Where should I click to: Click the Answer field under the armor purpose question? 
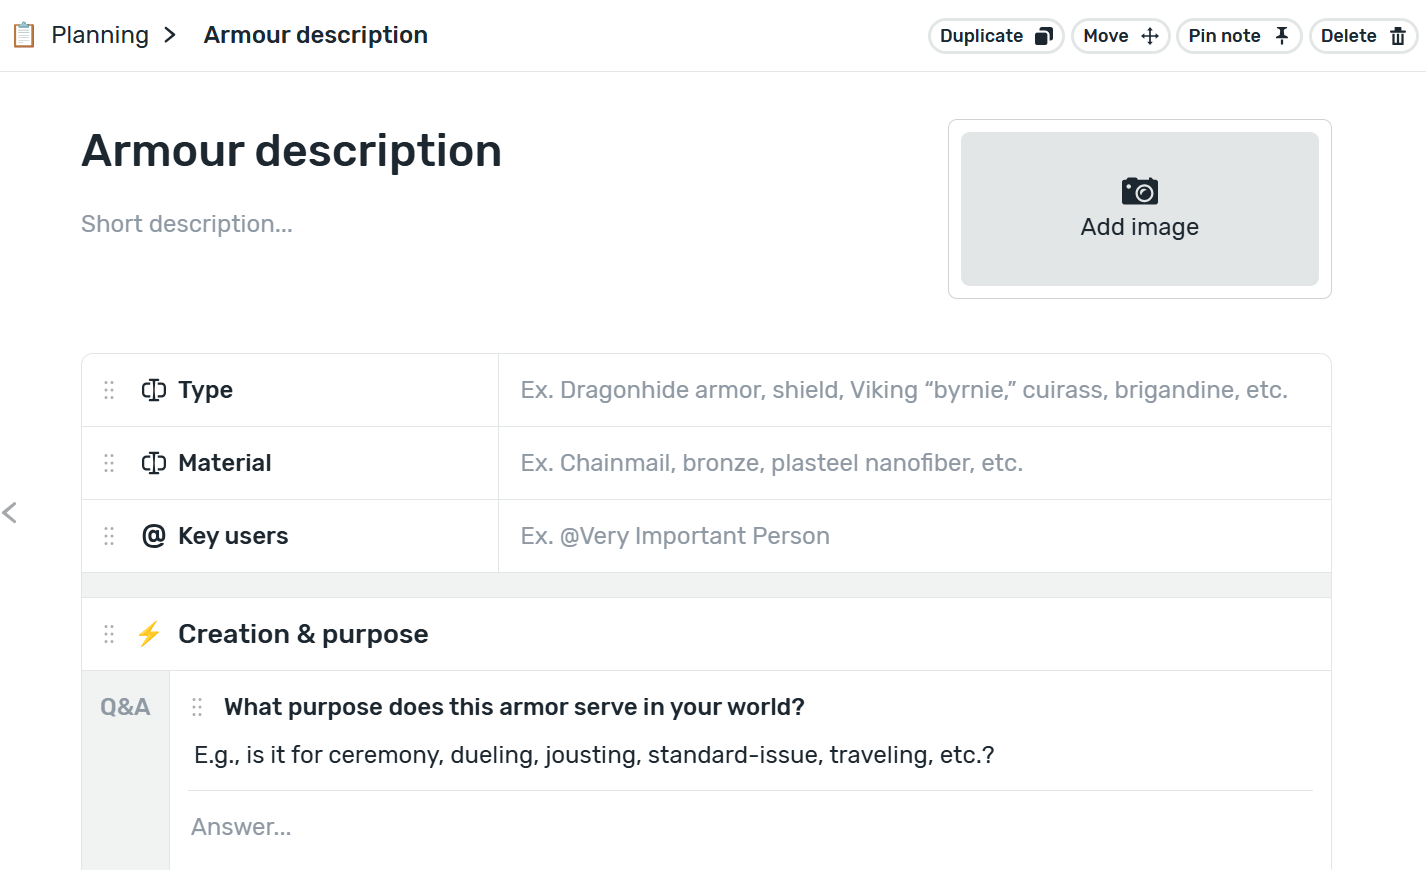point(750,827)
